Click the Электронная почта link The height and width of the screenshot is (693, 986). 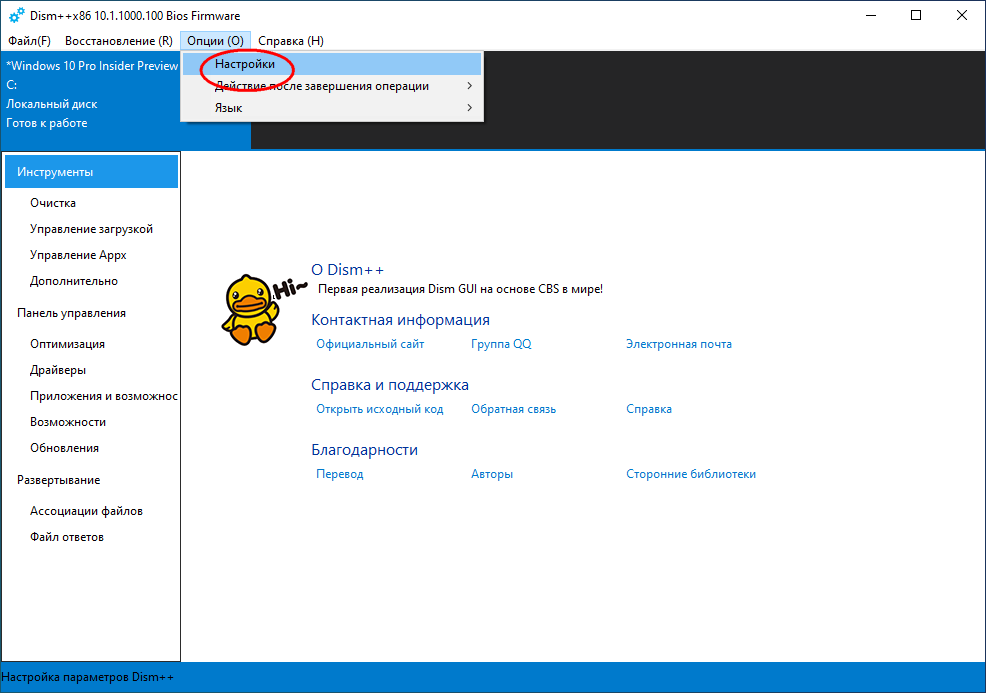click(679, 344)
